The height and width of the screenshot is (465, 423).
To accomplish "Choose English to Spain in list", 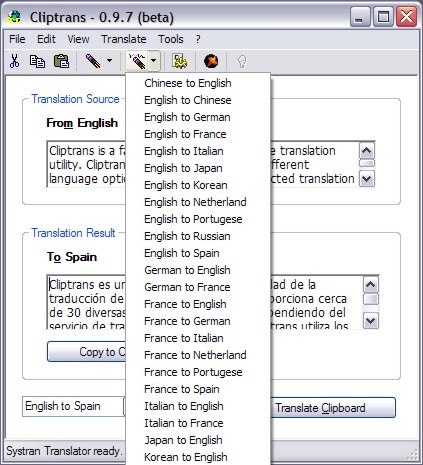I will click(x=198, y=253).
